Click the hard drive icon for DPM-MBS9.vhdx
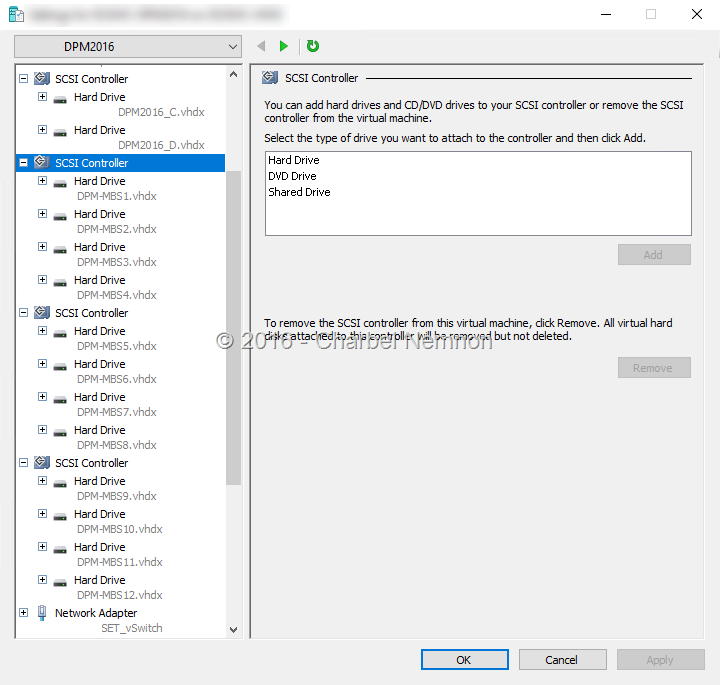 pos(60,483)
